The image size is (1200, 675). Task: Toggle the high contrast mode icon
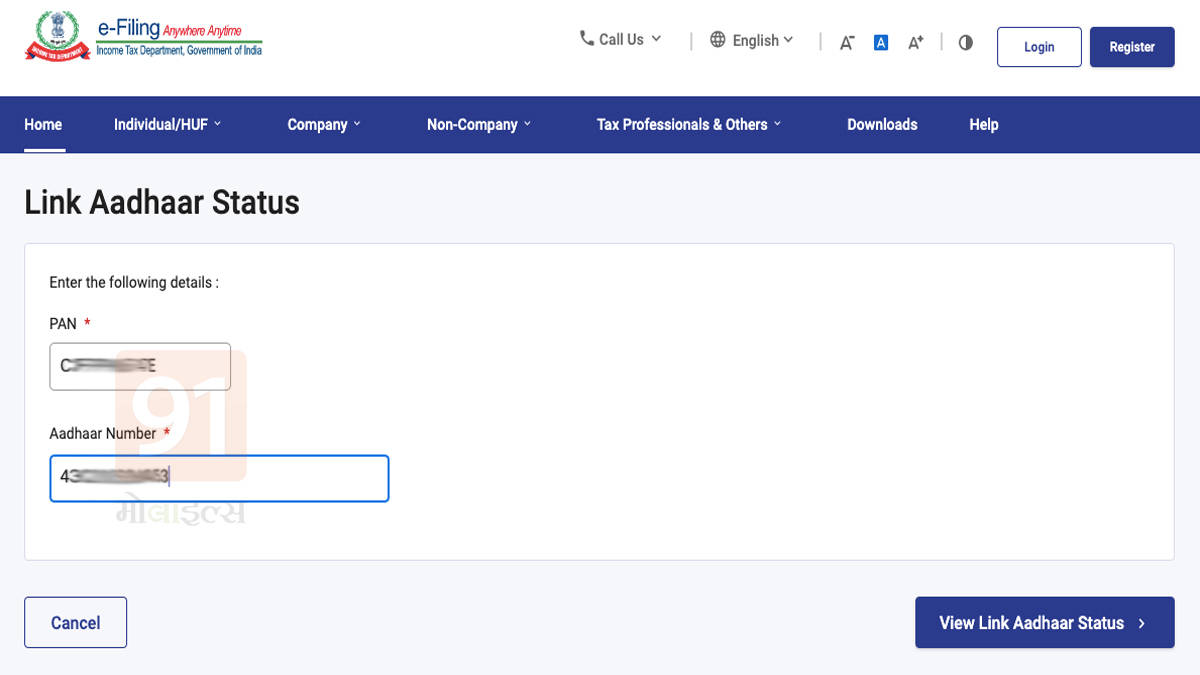[965, 43]
